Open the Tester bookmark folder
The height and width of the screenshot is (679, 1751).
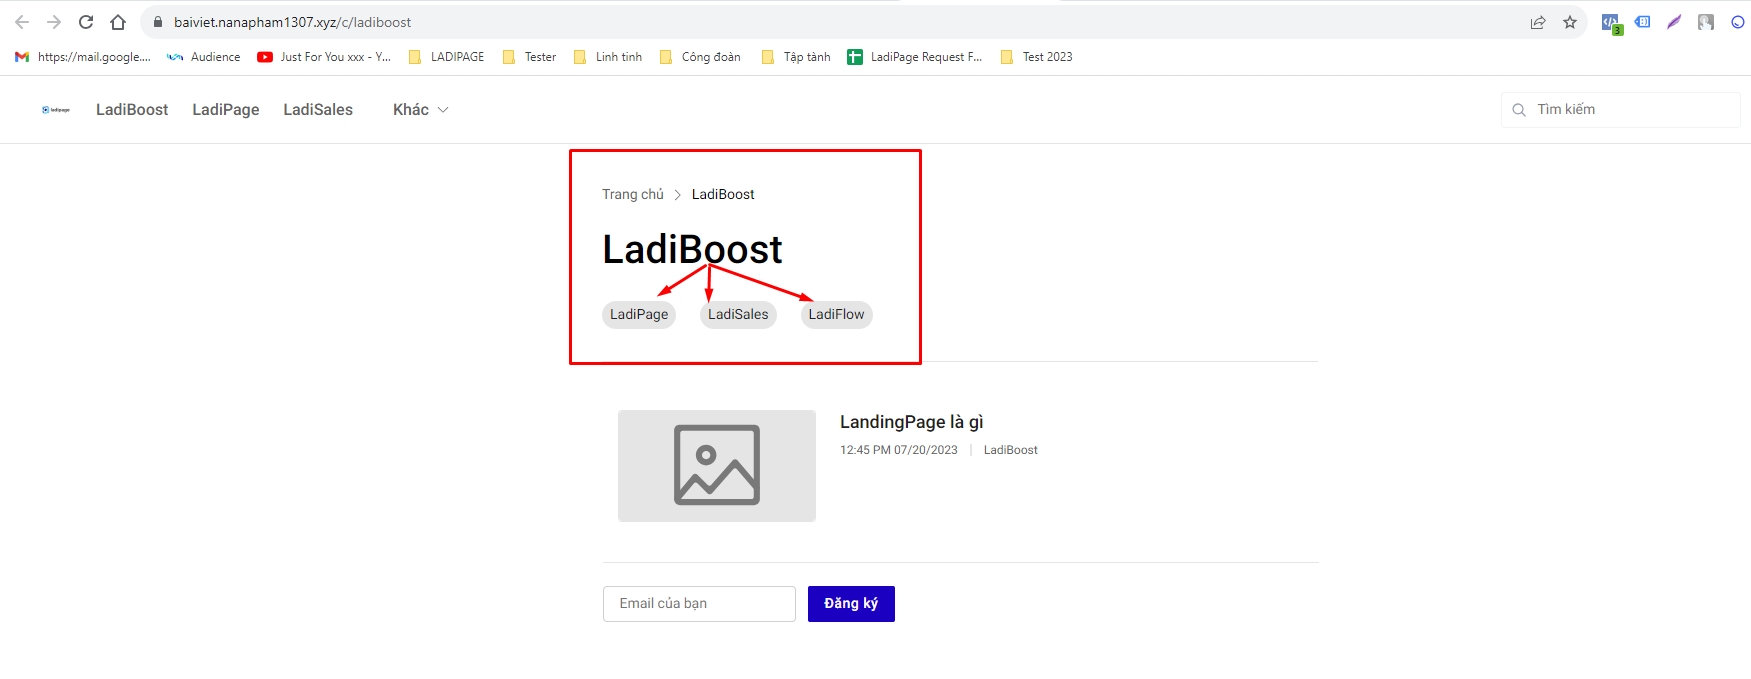tap(529, 57)
